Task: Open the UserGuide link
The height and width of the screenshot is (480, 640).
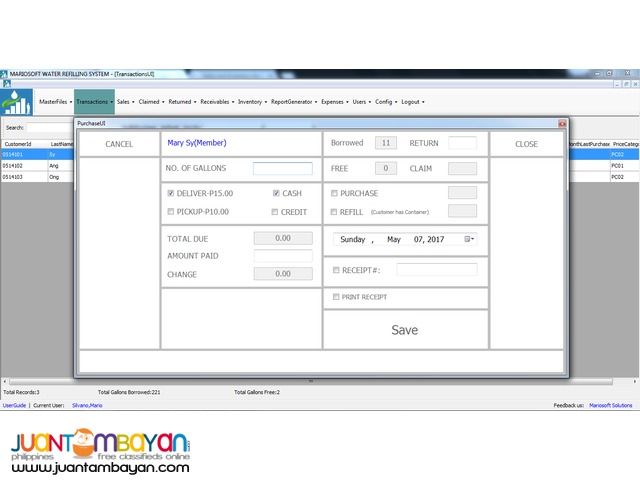Action: click(x=14, y=405)
